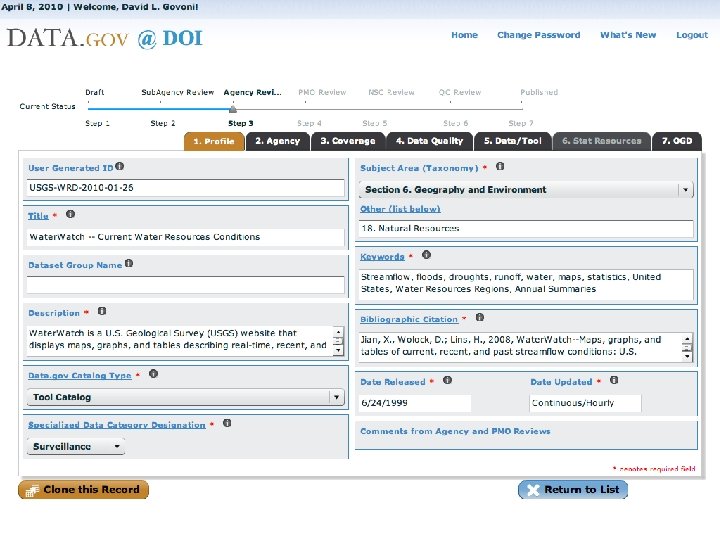Open the Surveillance category dropdown

coord(76,446)
